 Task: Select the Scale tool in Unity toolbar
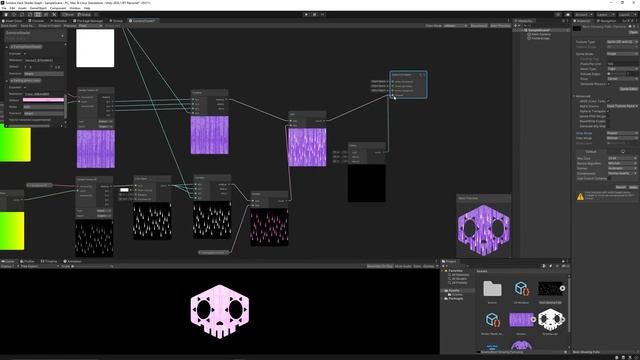pyautogui.click(x=30, y=14)
